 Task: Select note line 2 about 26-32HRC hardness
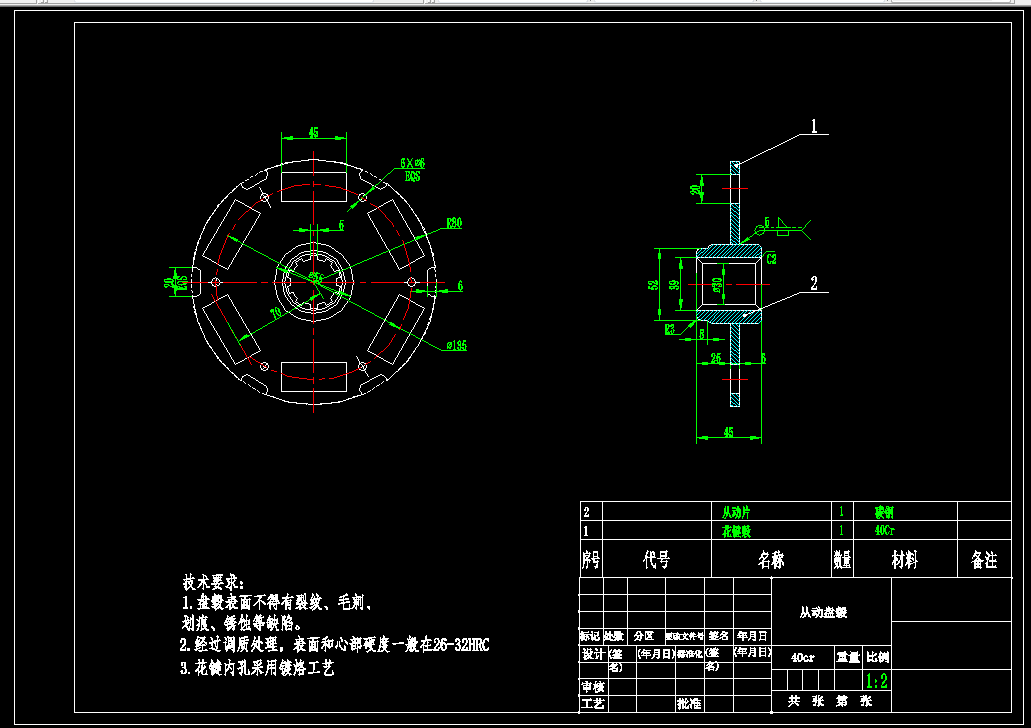335,644
